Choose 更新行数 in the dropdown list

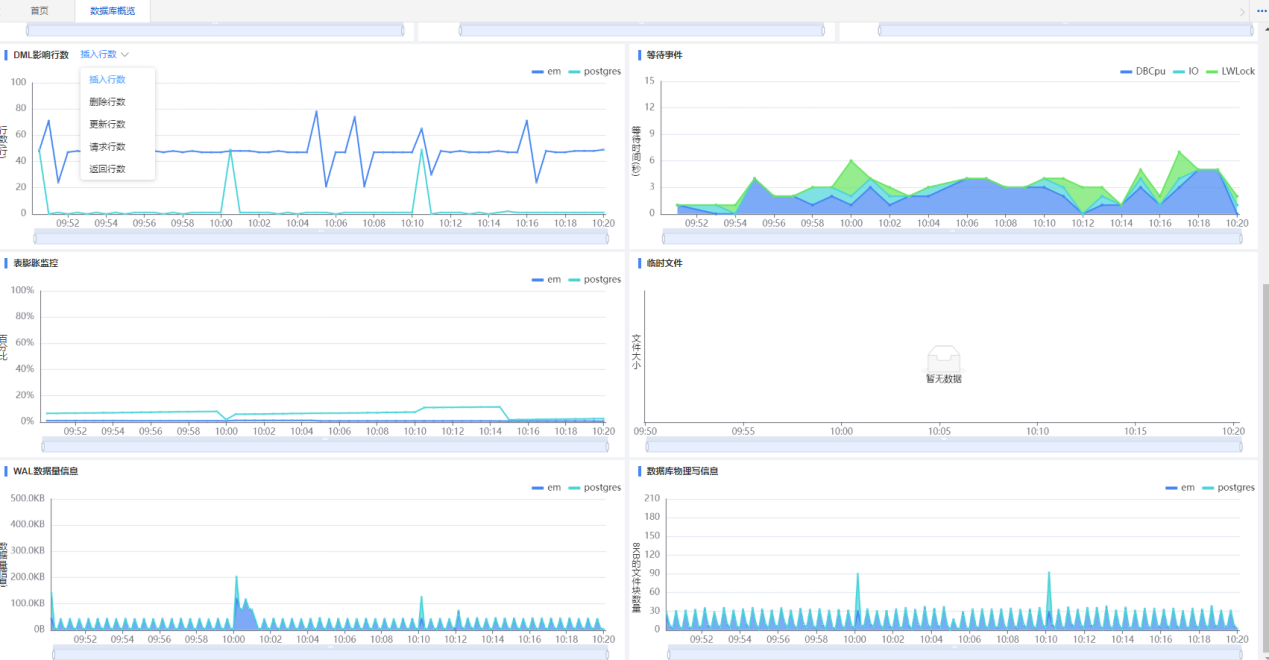107,124
